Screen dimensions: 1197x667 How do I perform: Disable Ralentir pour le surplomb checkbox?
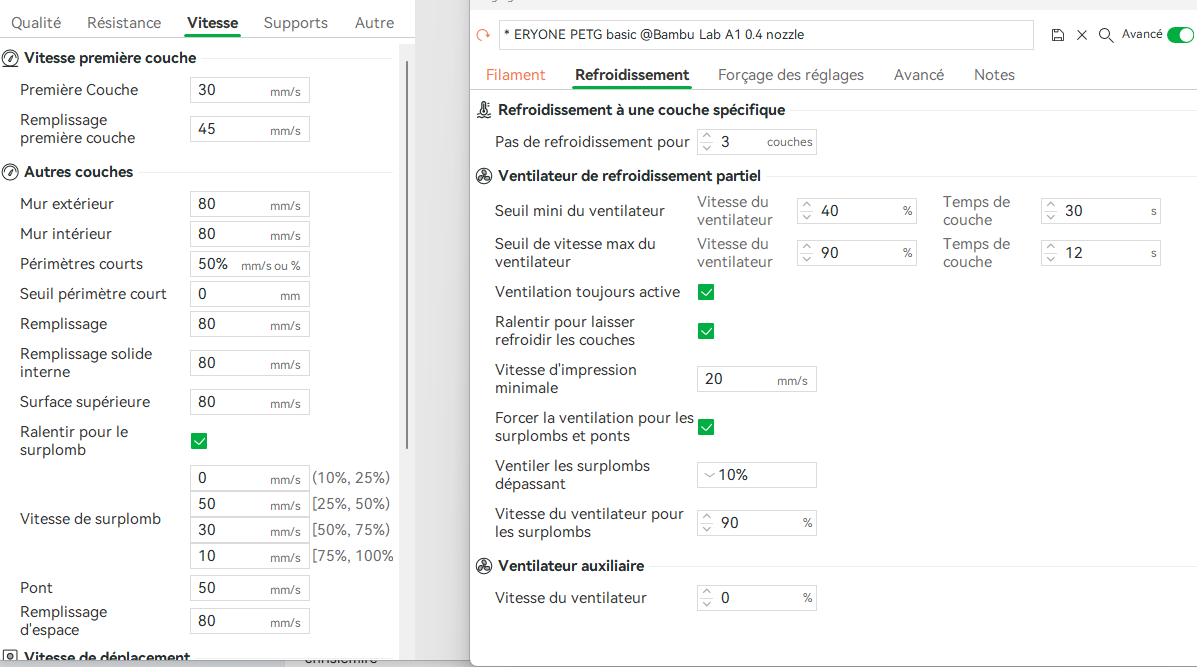(x=199, y=441)
